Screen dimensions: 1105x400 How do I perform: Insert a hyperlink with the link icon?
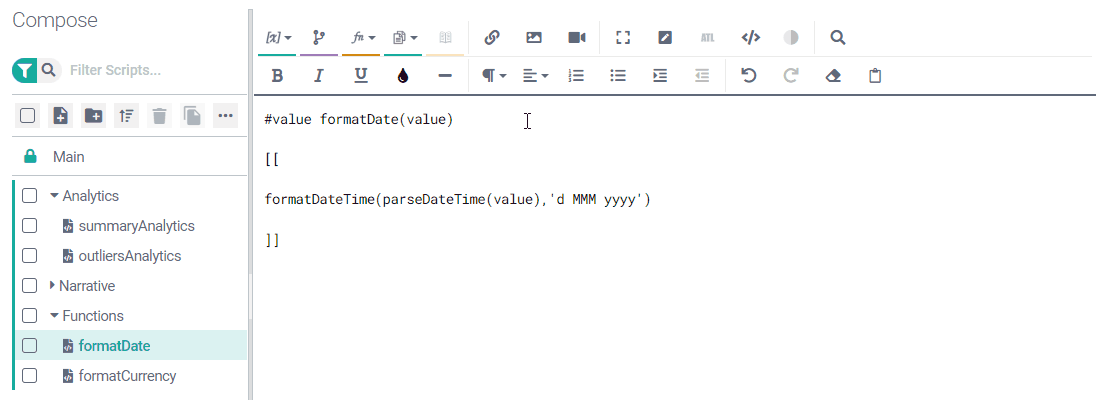(492, 38)
